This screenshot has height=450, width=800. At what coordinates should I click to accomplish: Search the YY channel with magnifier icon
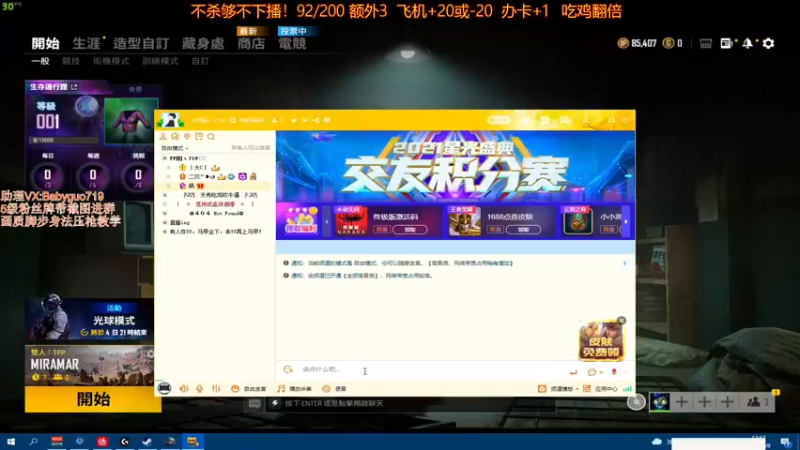[x=211, y=137]
